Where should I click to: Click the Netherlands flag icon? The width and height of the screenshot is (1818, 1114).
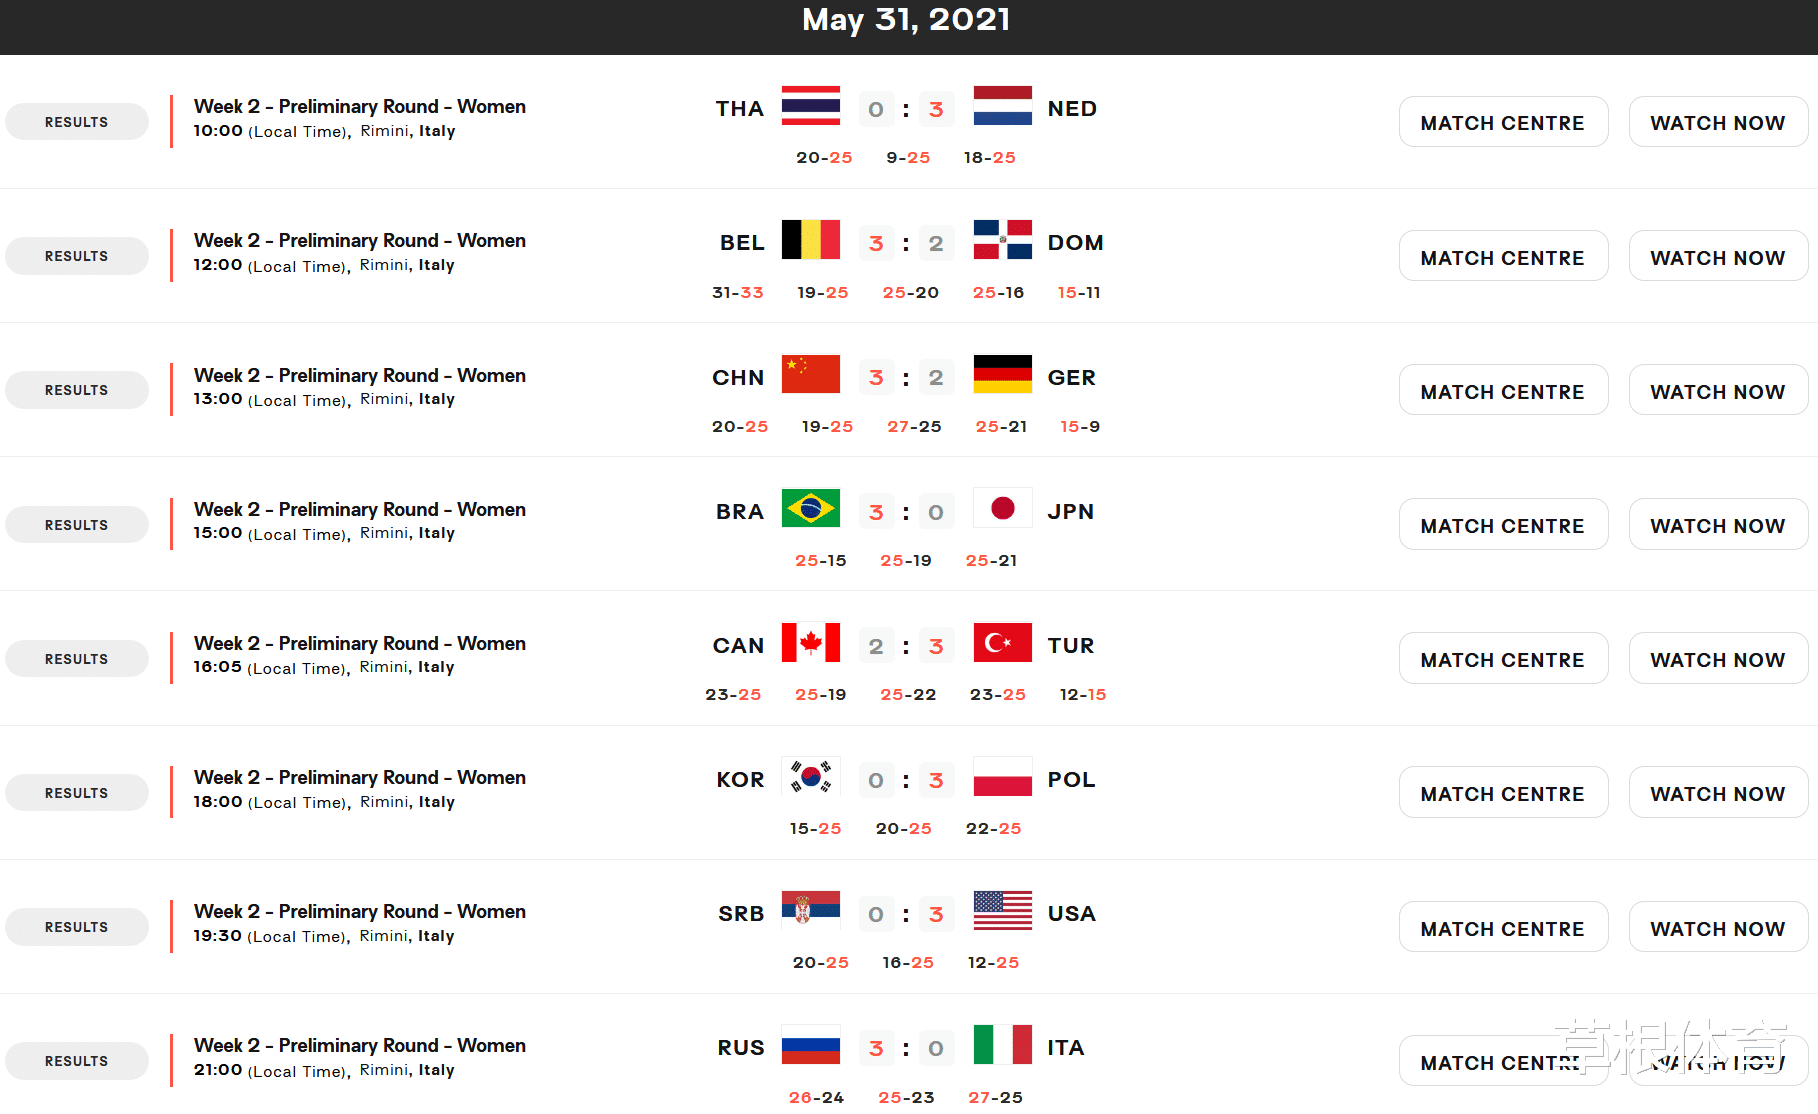click(1002, 106)
